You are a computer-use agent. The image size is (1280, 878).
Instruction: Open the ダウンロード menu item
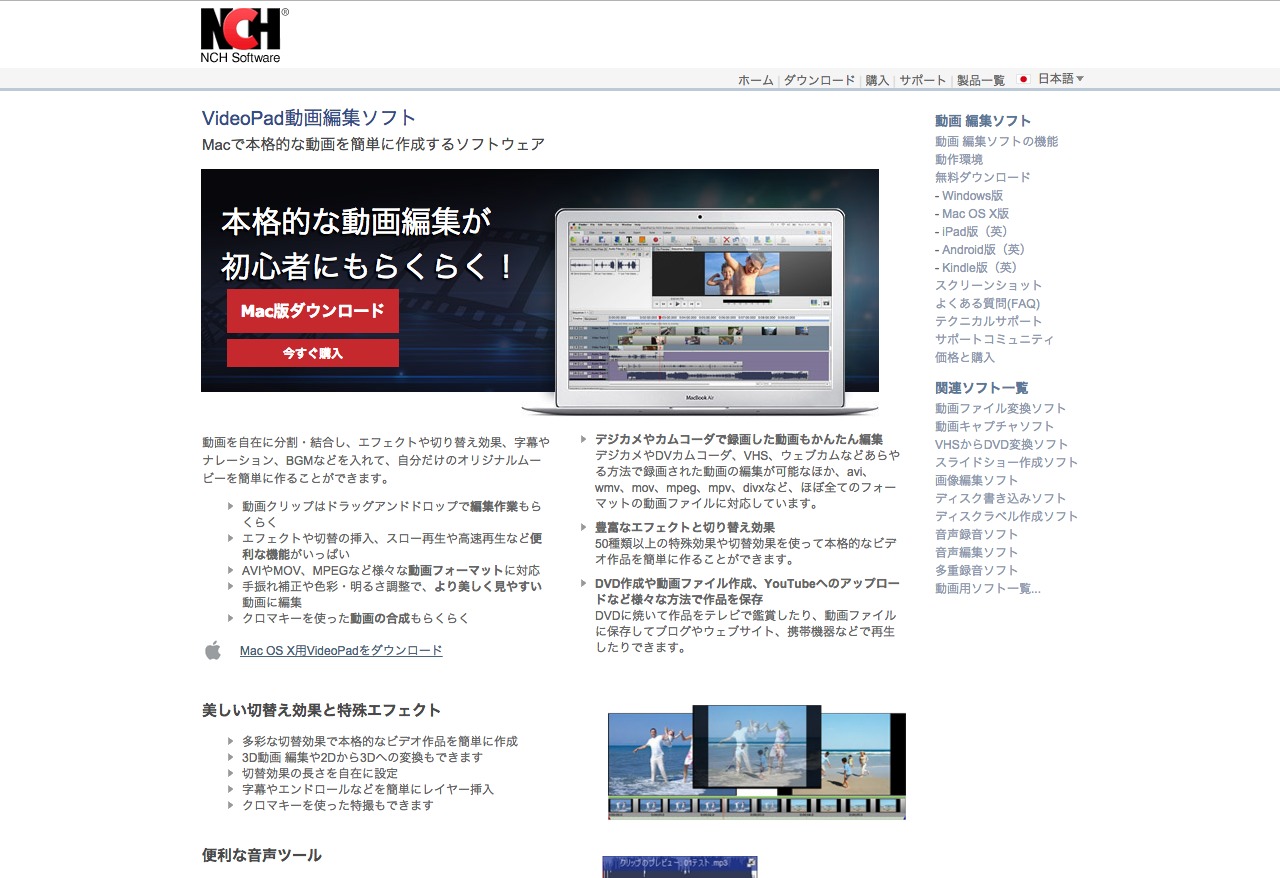pos(819,80)
